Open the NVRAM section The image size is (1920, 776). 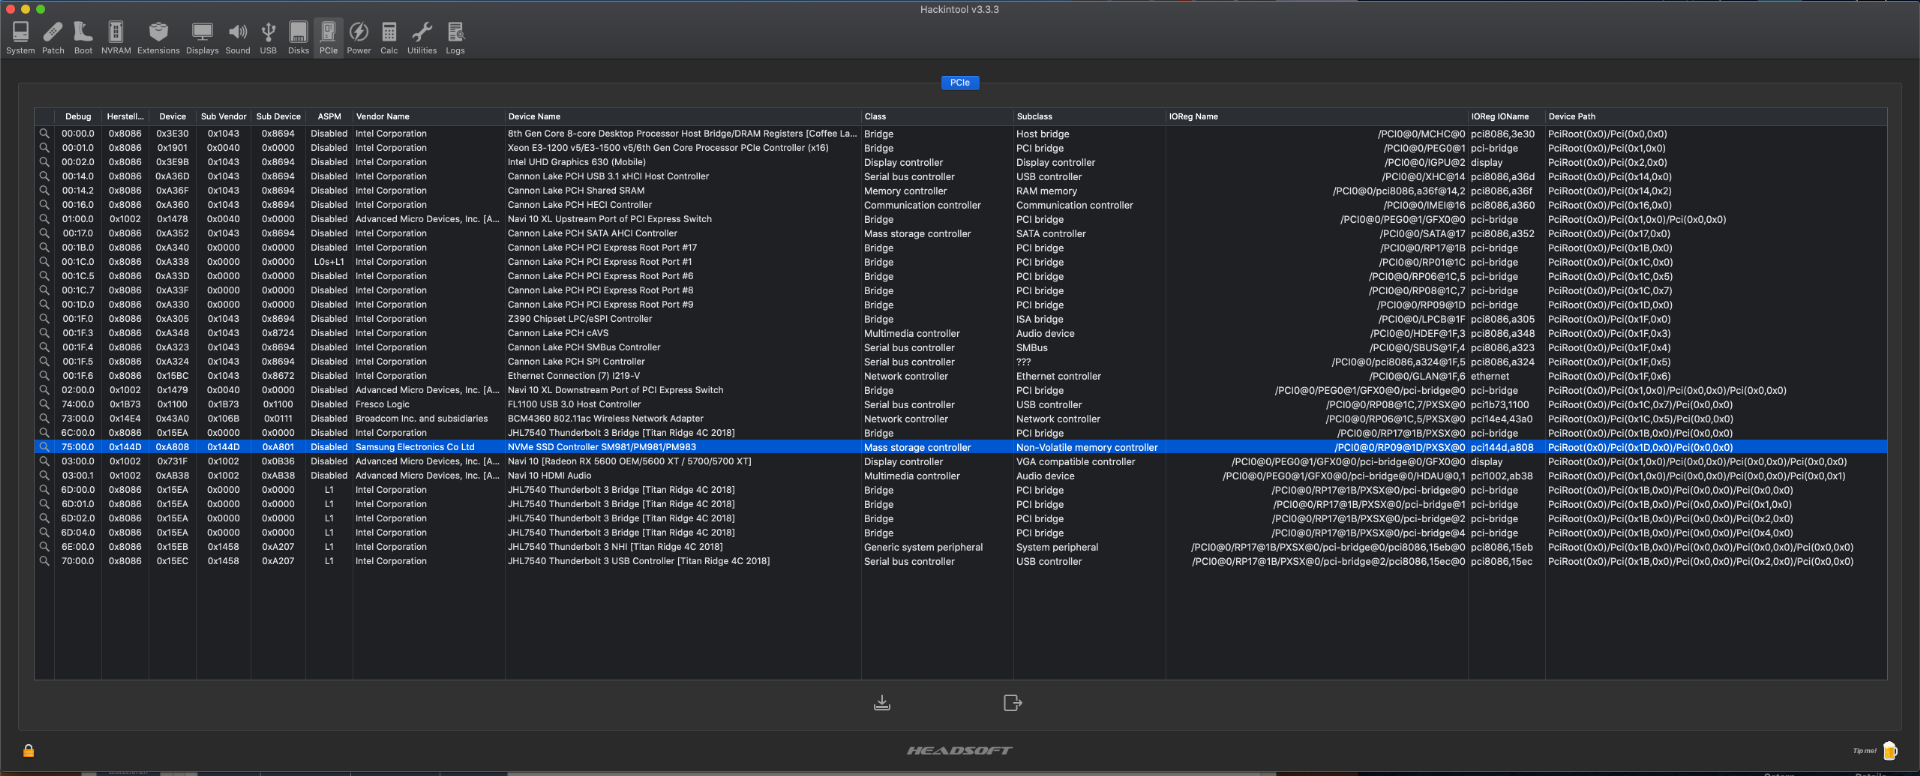tap(116, 37)
